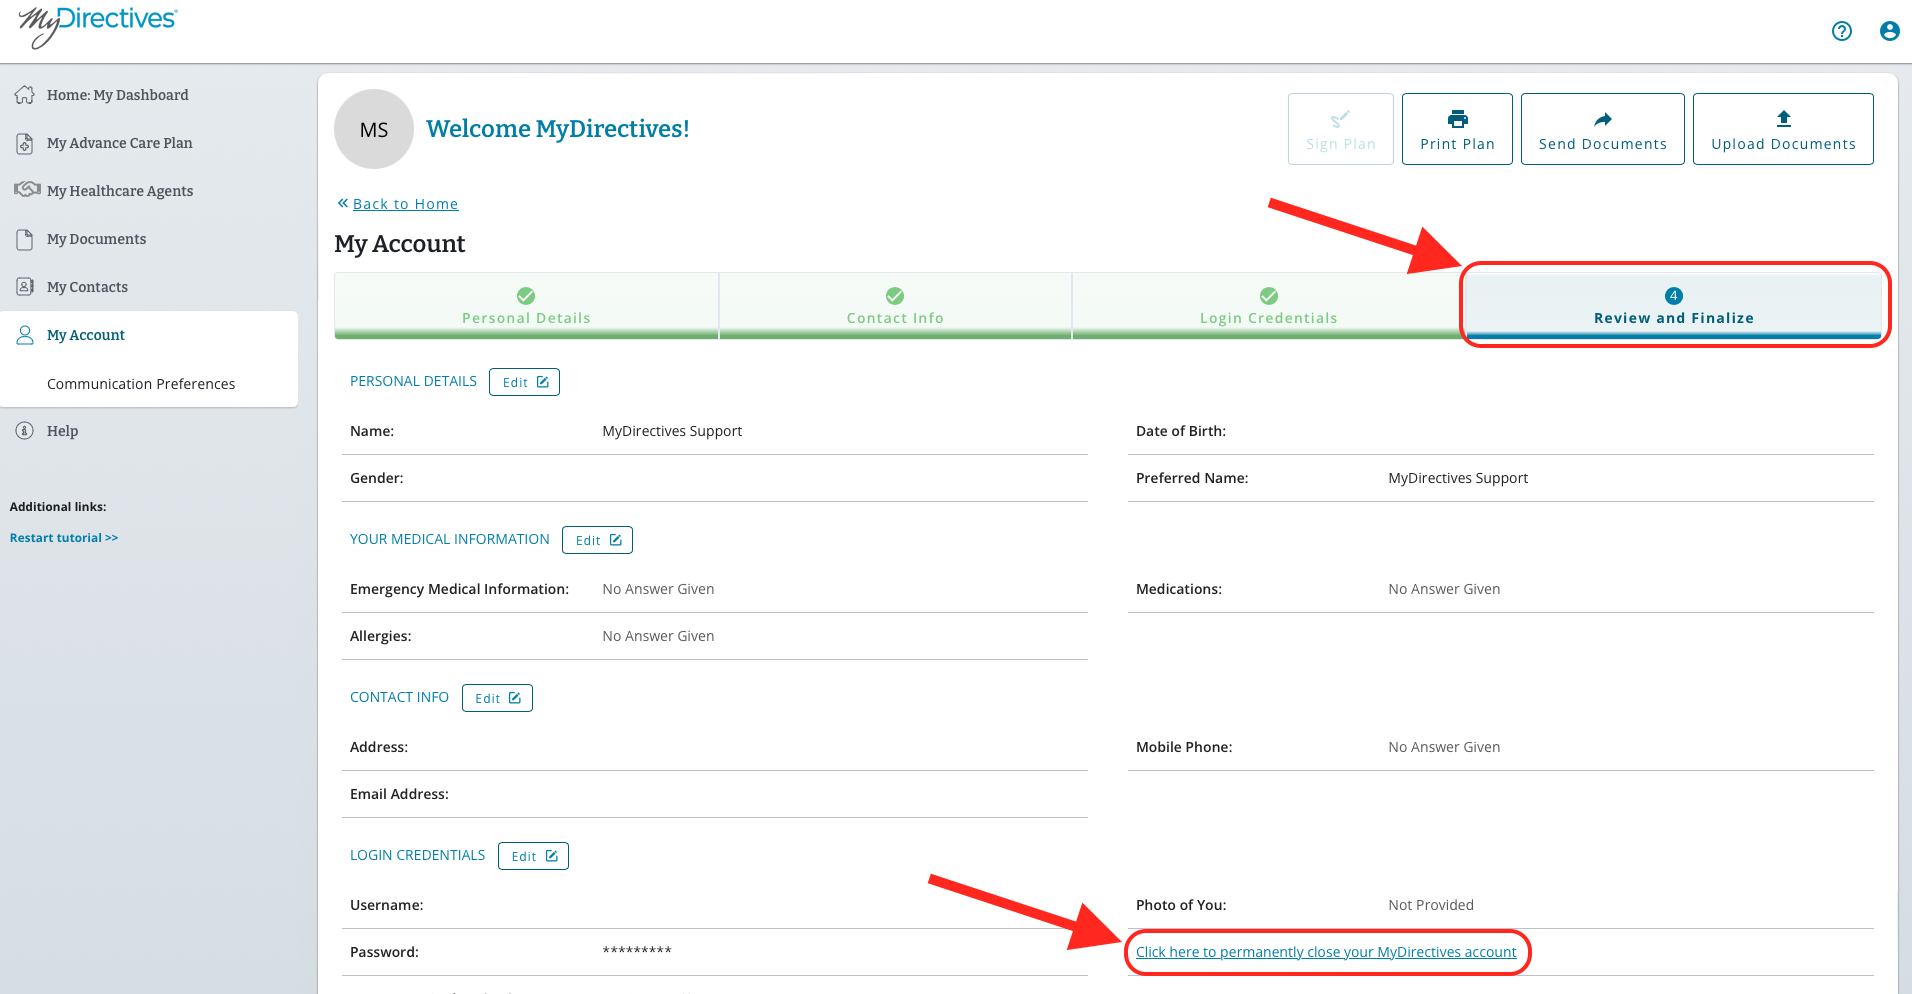Edit the Login Credentials section
Image resolution: width=1912 pixels, height=994 pixels.
533,856
